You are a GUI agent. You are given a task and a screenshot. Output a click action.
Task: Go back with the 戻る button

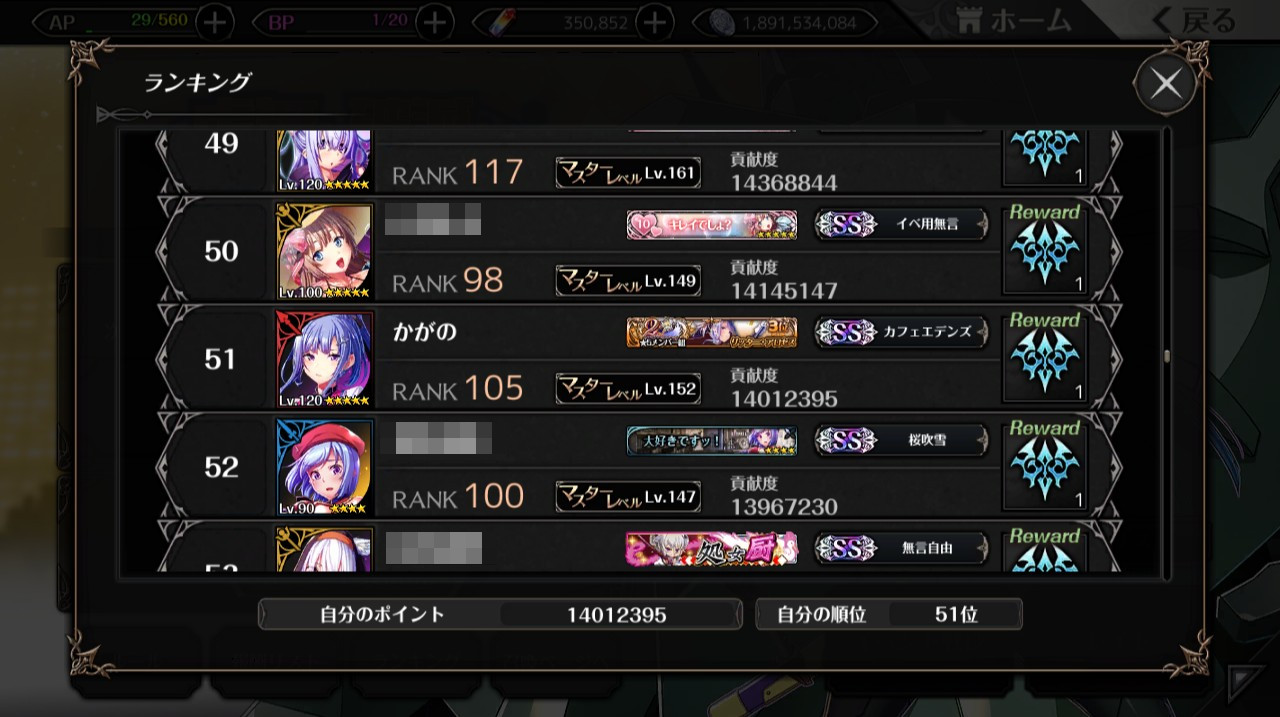point(1192,20)
